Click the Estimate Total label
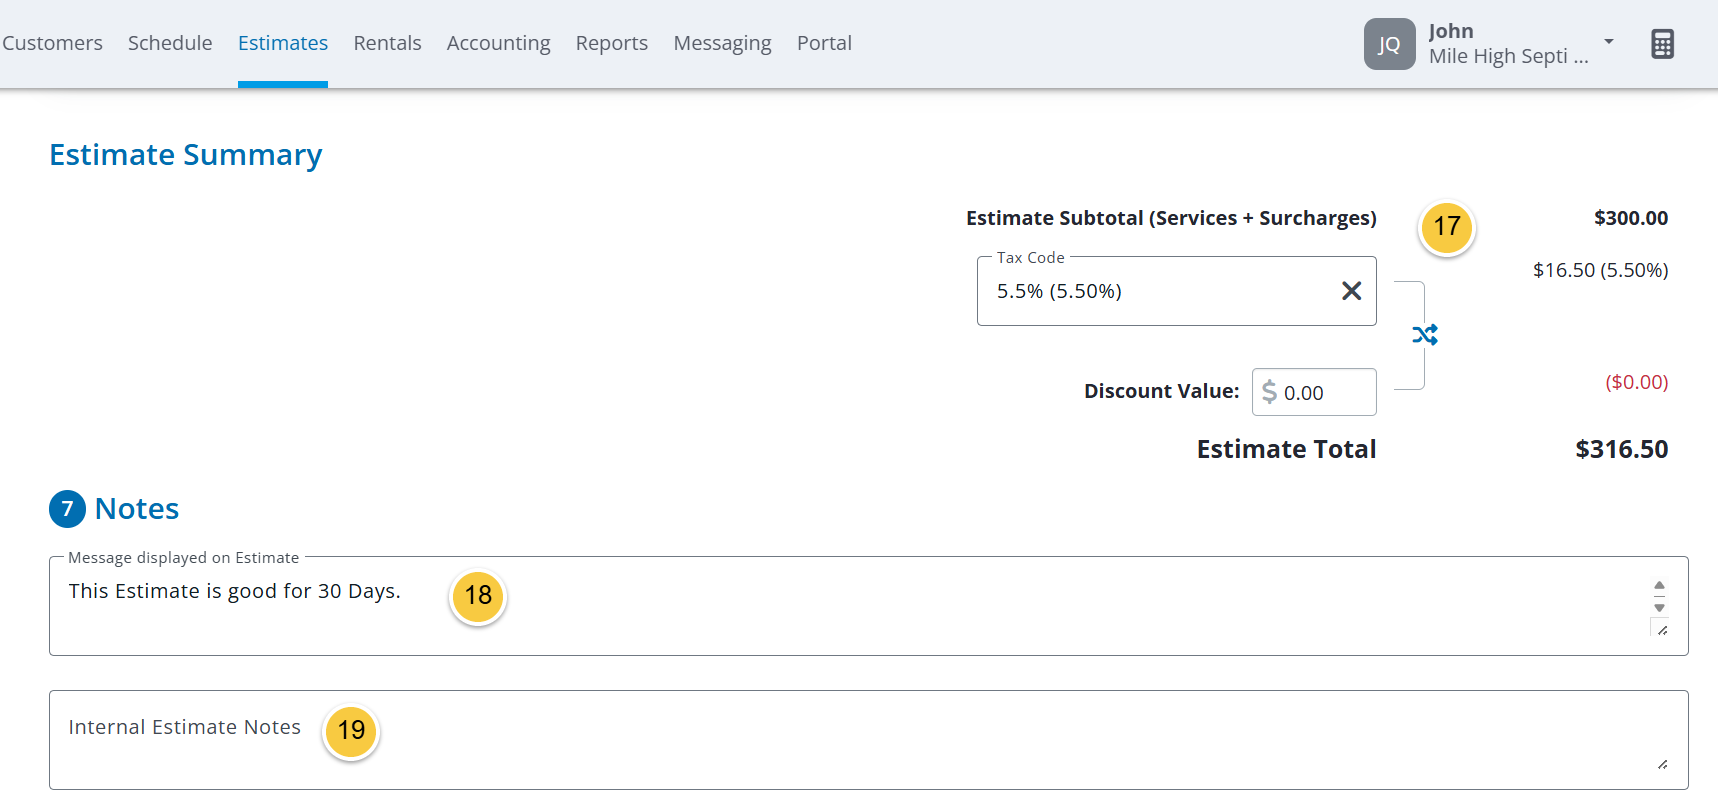Screen dimensions: 1718x811 click(1286, 449)
